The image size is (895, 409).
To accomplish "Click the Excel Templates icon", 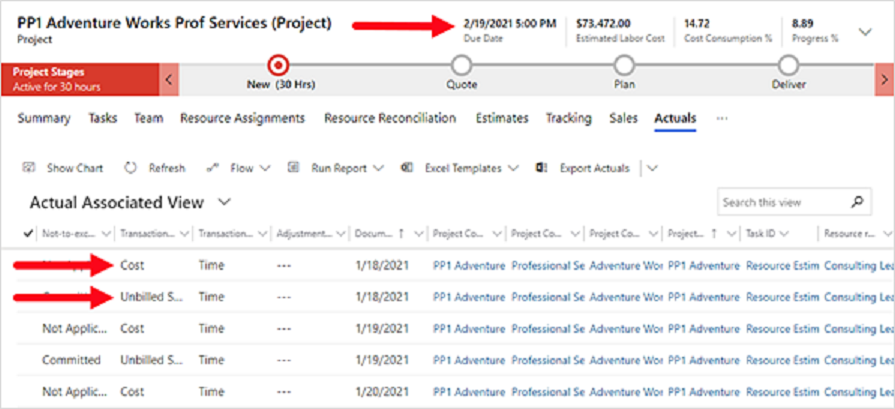I will [408, 168].
